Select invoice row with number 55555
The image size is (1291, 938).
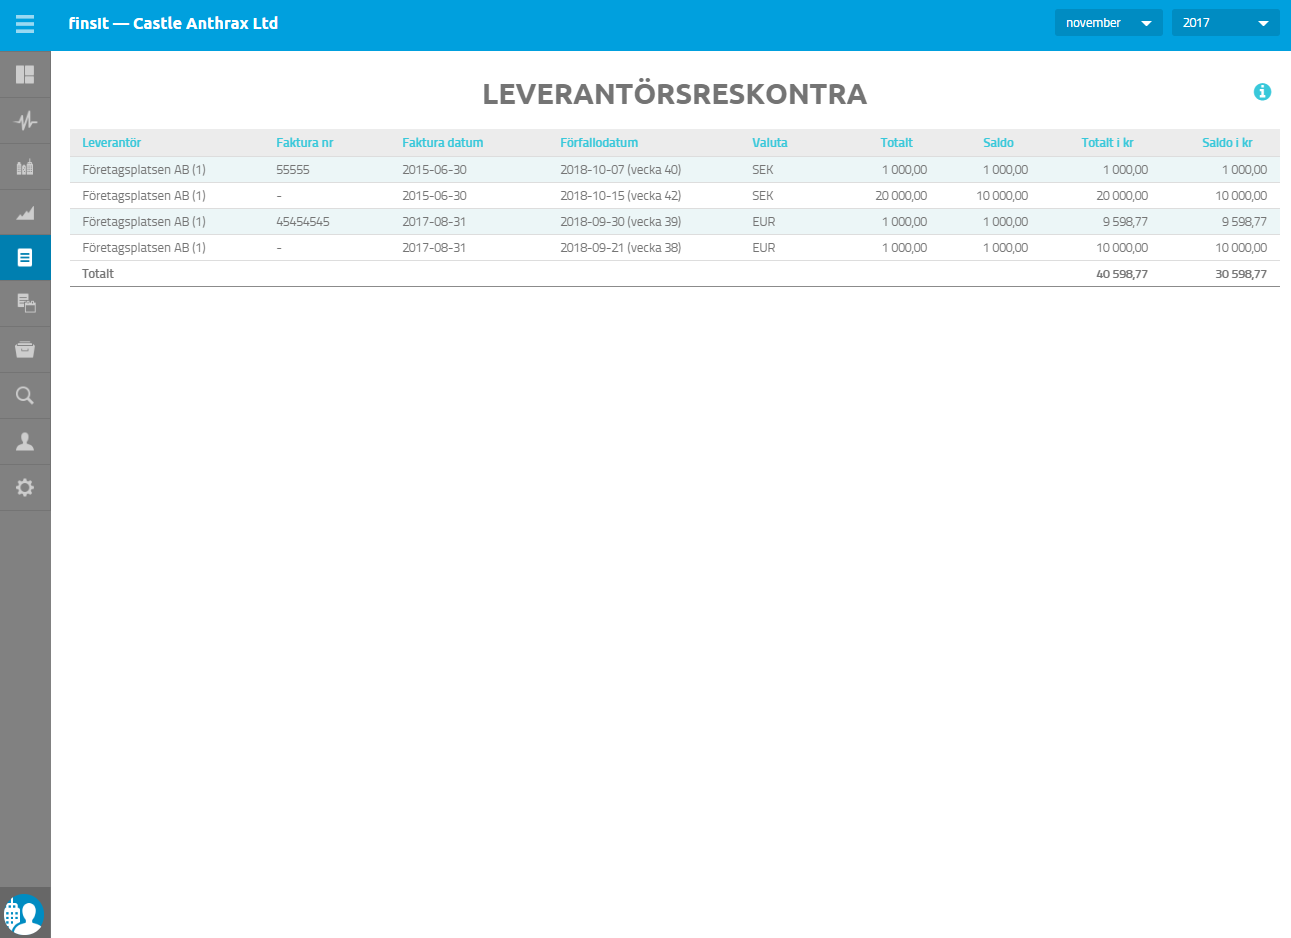[x=675, y=170]
